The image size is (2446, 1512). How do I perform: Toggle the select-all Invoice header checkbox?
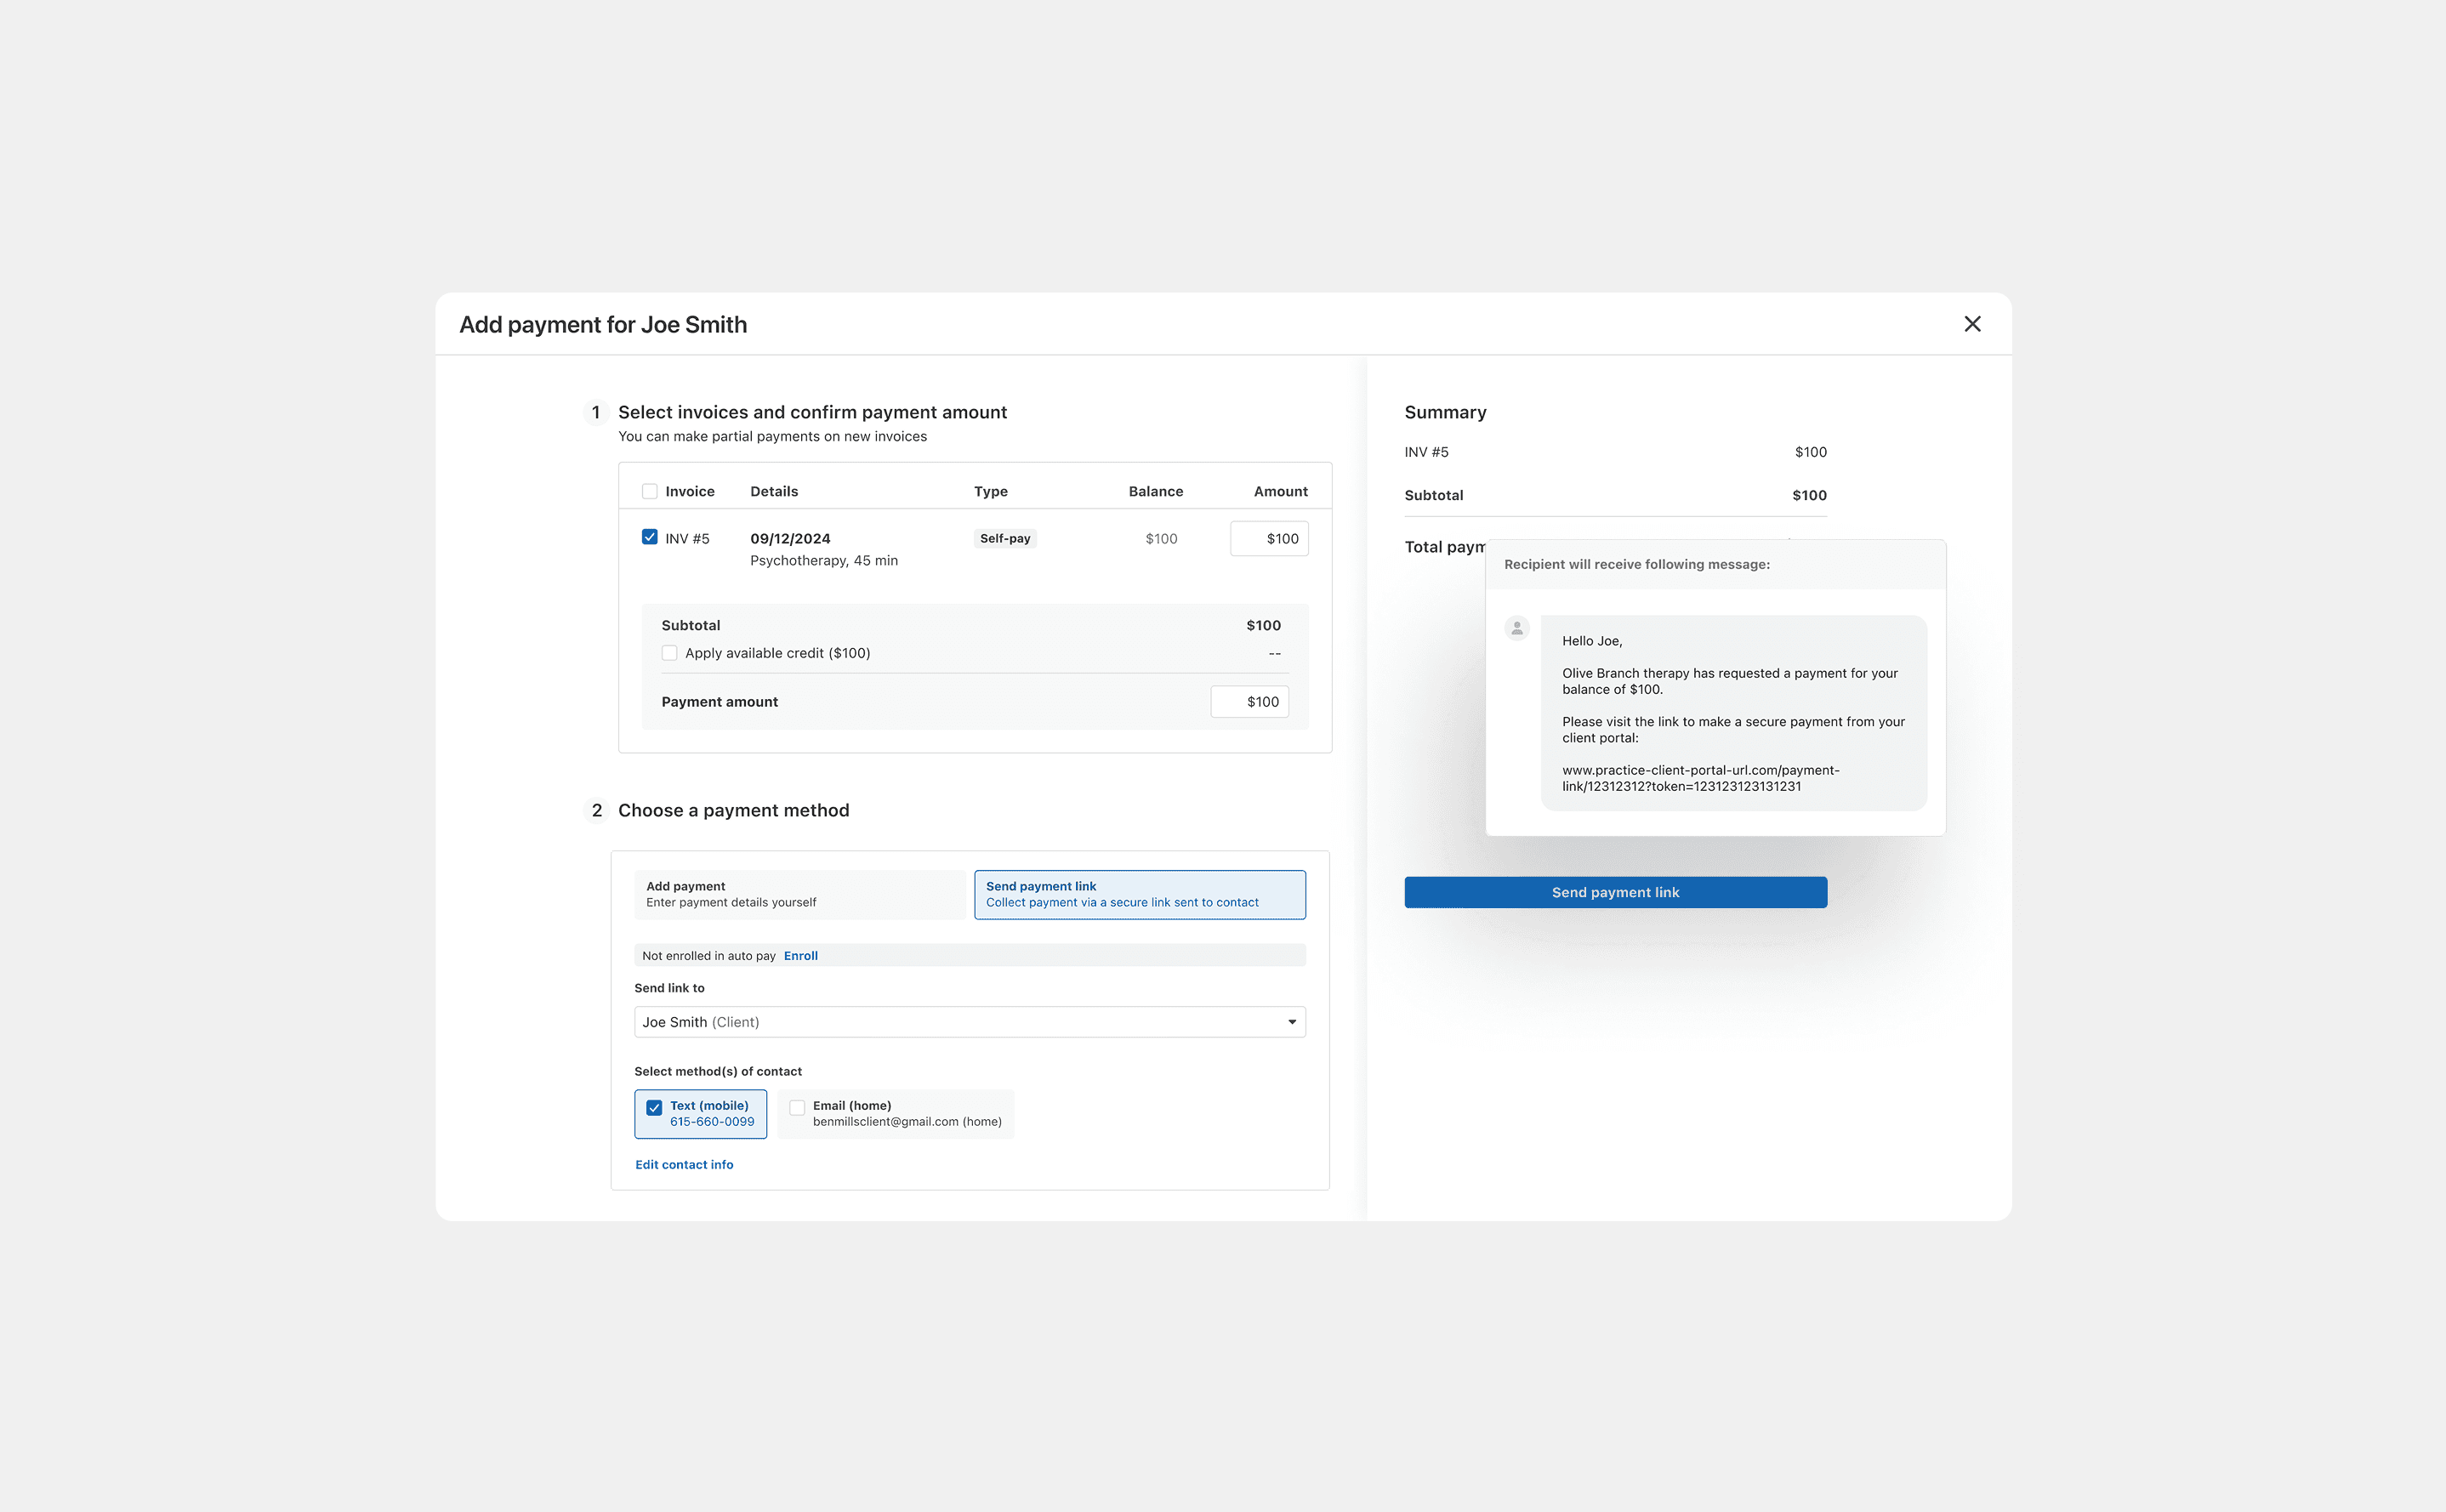click(x=650, y=491)
